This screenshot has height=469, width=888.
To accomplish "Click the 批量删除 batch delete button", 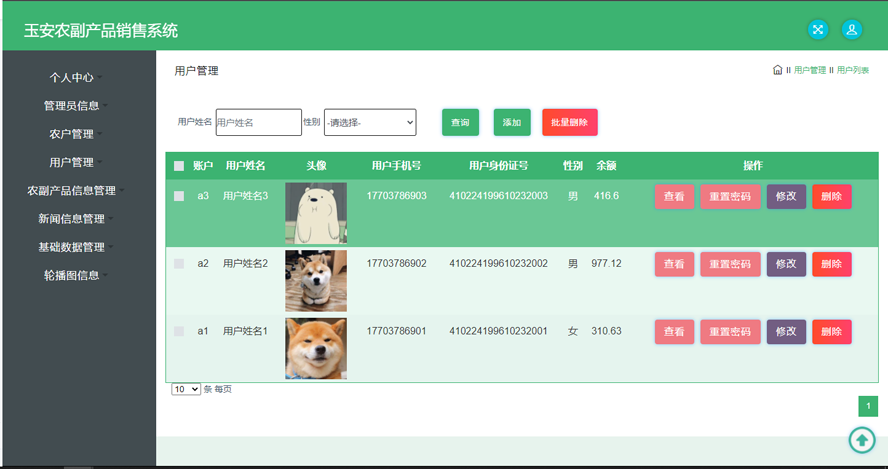I will 570,122.
